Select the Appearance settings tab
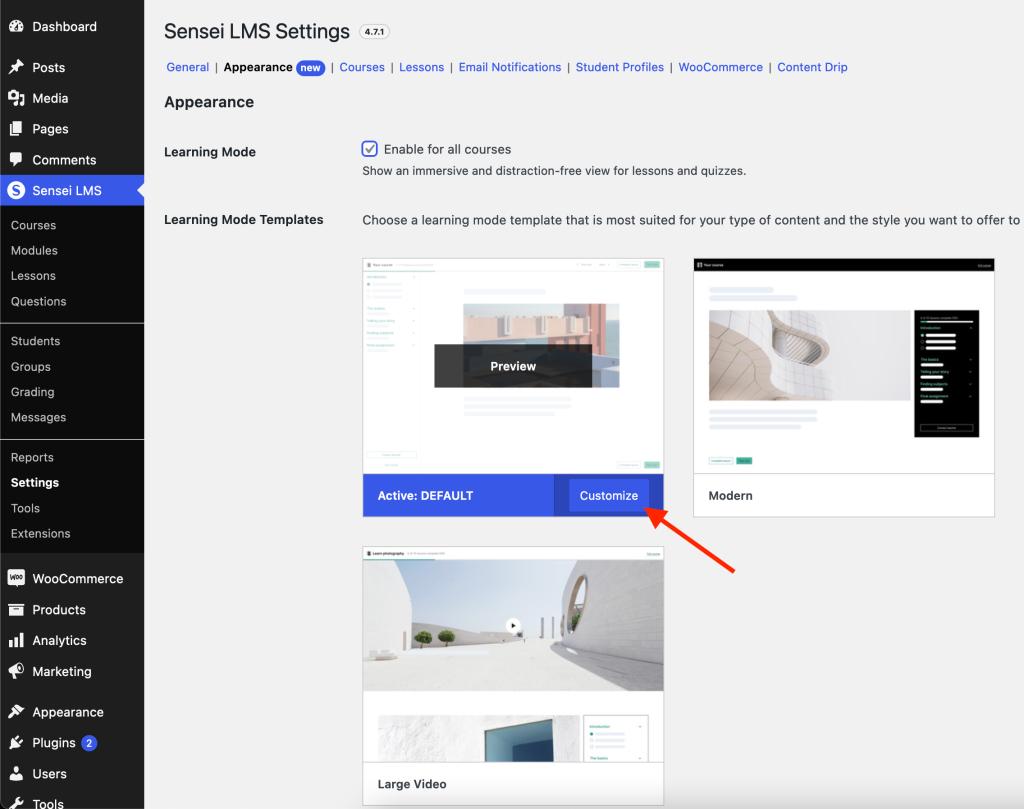Viewport: 1024px width, 809px height. tap(258, 67)
